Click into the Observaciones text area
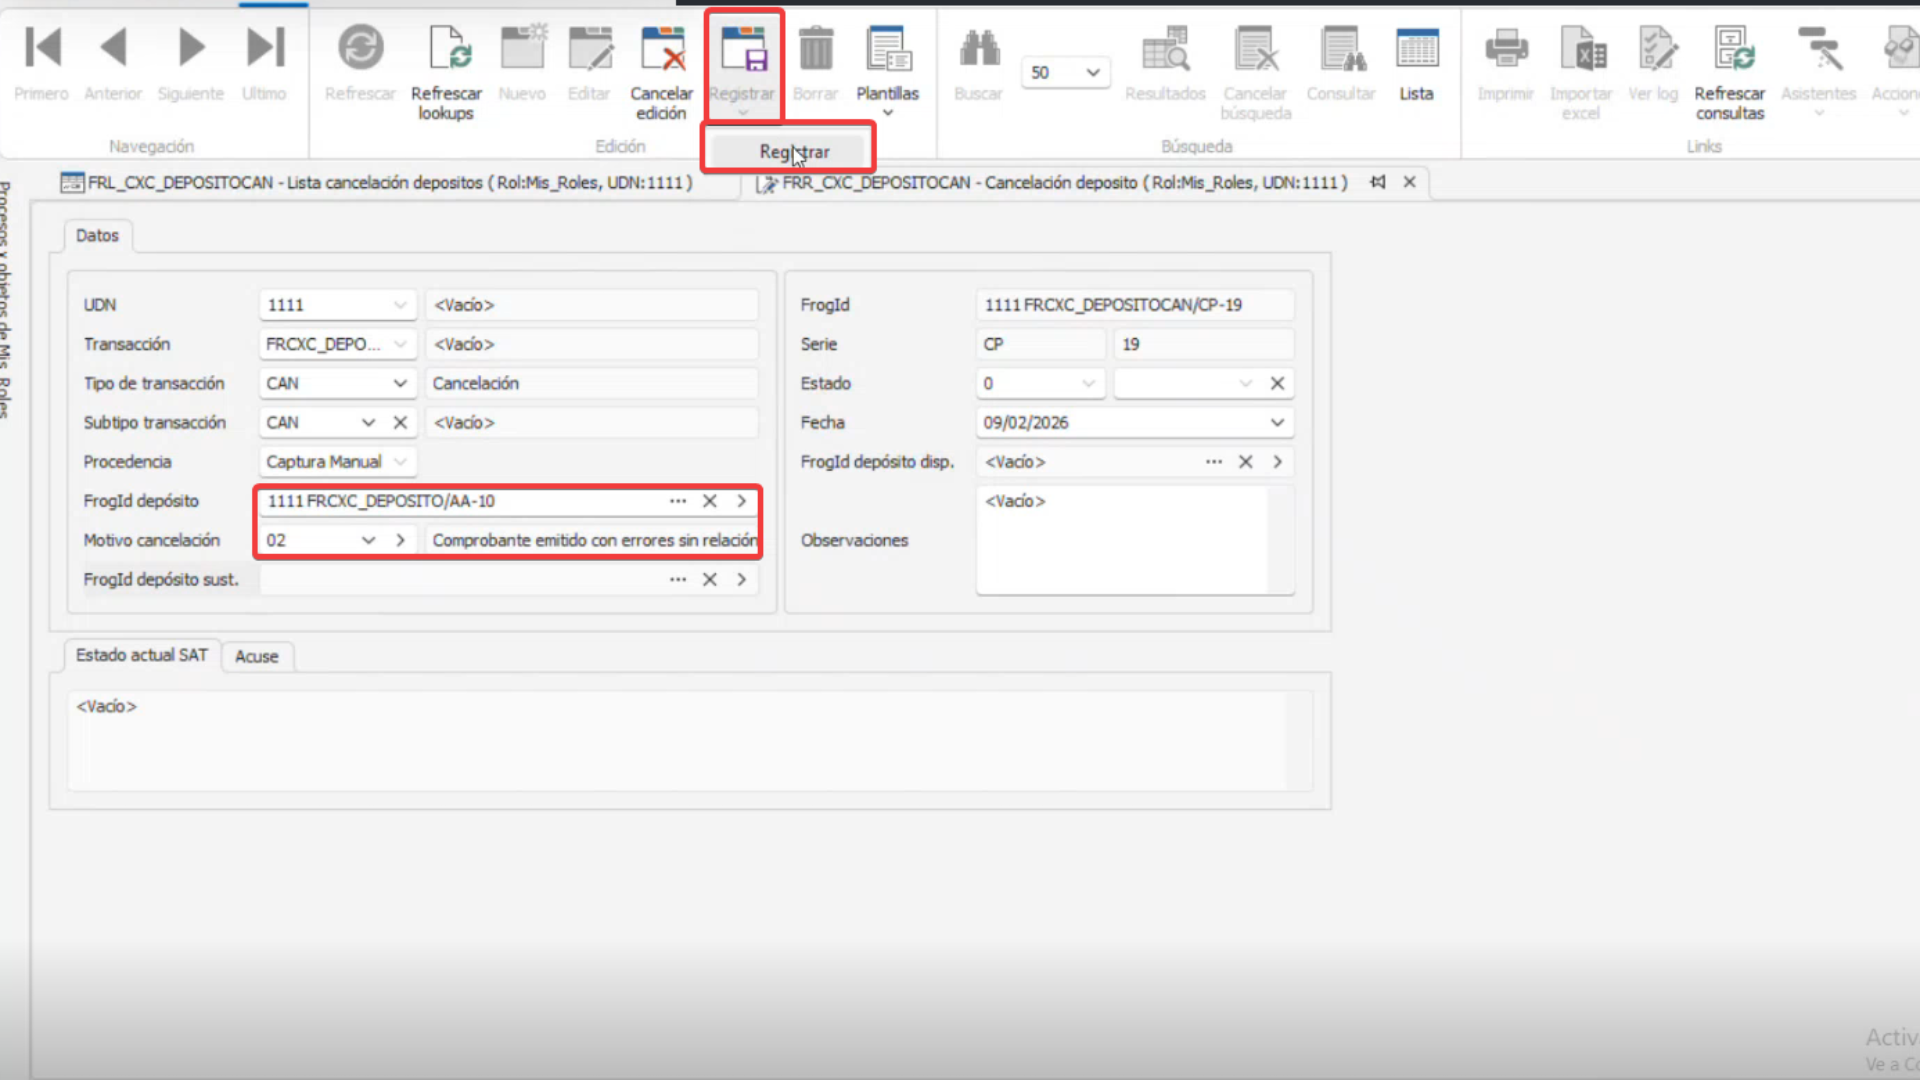The image size is (1920, 1080). 1122,541
